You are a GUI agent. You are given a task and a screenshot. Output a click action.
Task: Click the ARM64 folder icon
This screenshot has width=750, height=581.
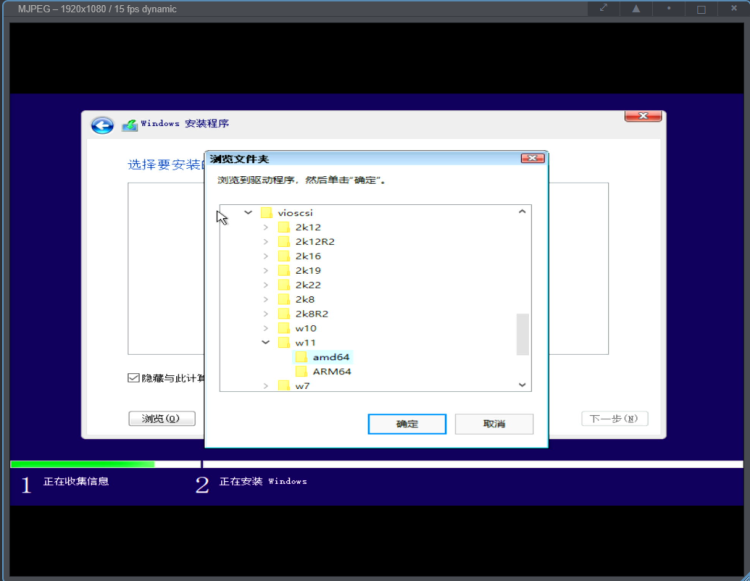coord(301,371)
